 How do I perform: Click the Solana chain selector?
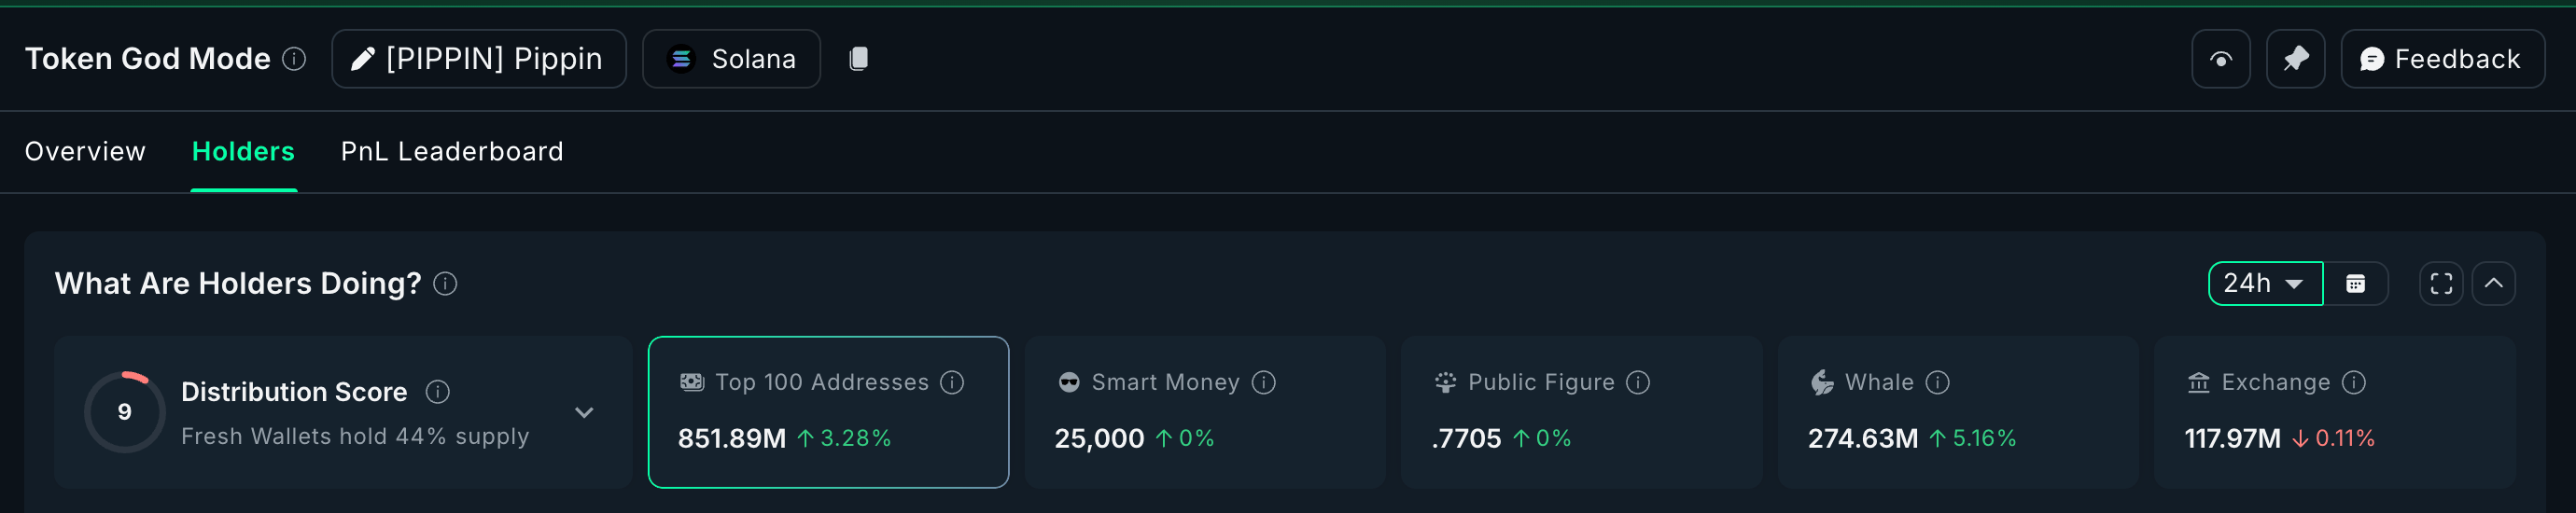pyautogui.click(x=731, y=59)
